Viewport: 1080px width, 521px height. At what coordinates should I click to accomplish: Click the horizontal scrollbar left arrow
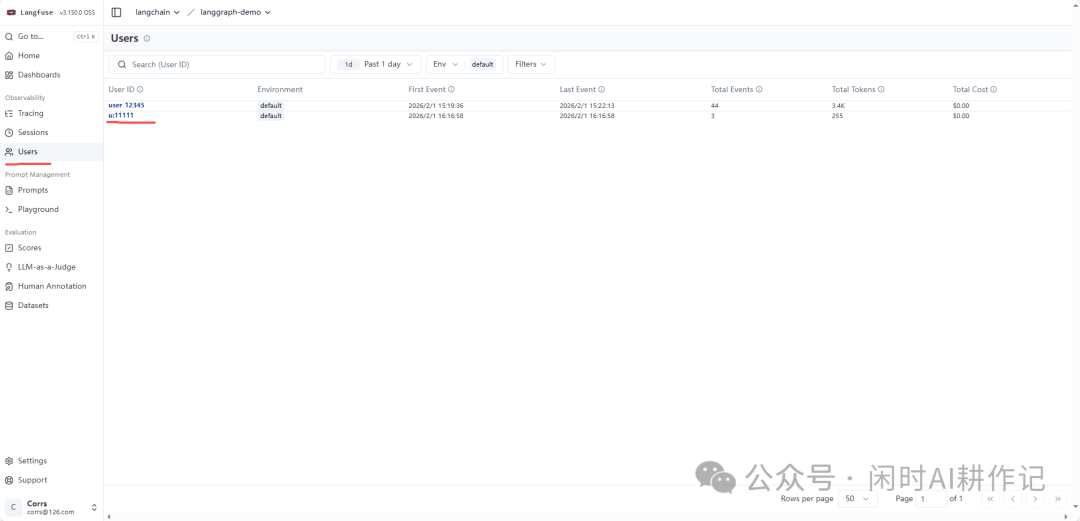[107, 516]
